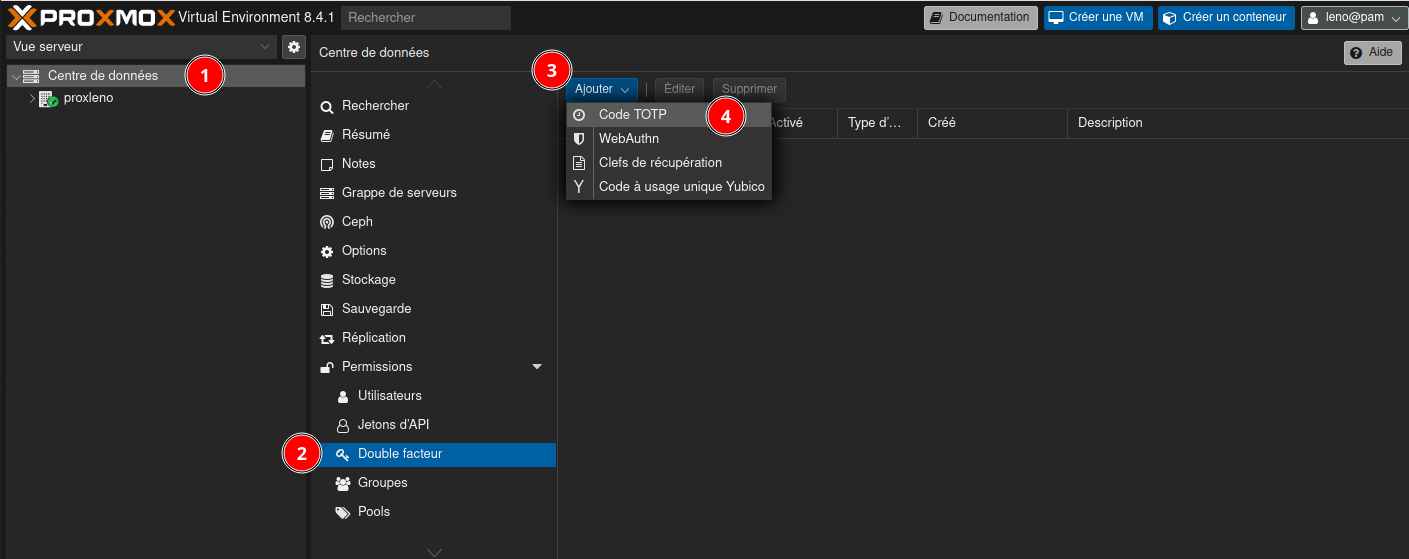
Task: Click the Sauvegarde floppy disk icon
Action: pyautogui.click(x=327, y=309)
